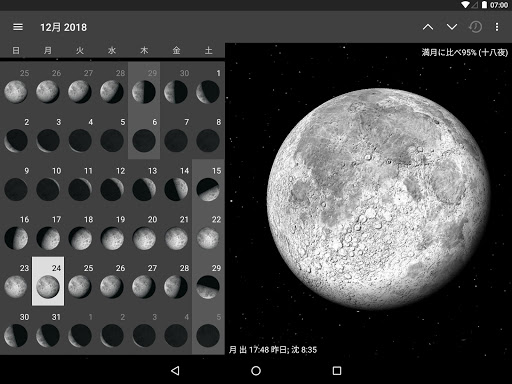Screen dimensions: 512x384
Task: Tap the large moon image
Action: pyautogui.click(x=378, y=199)
